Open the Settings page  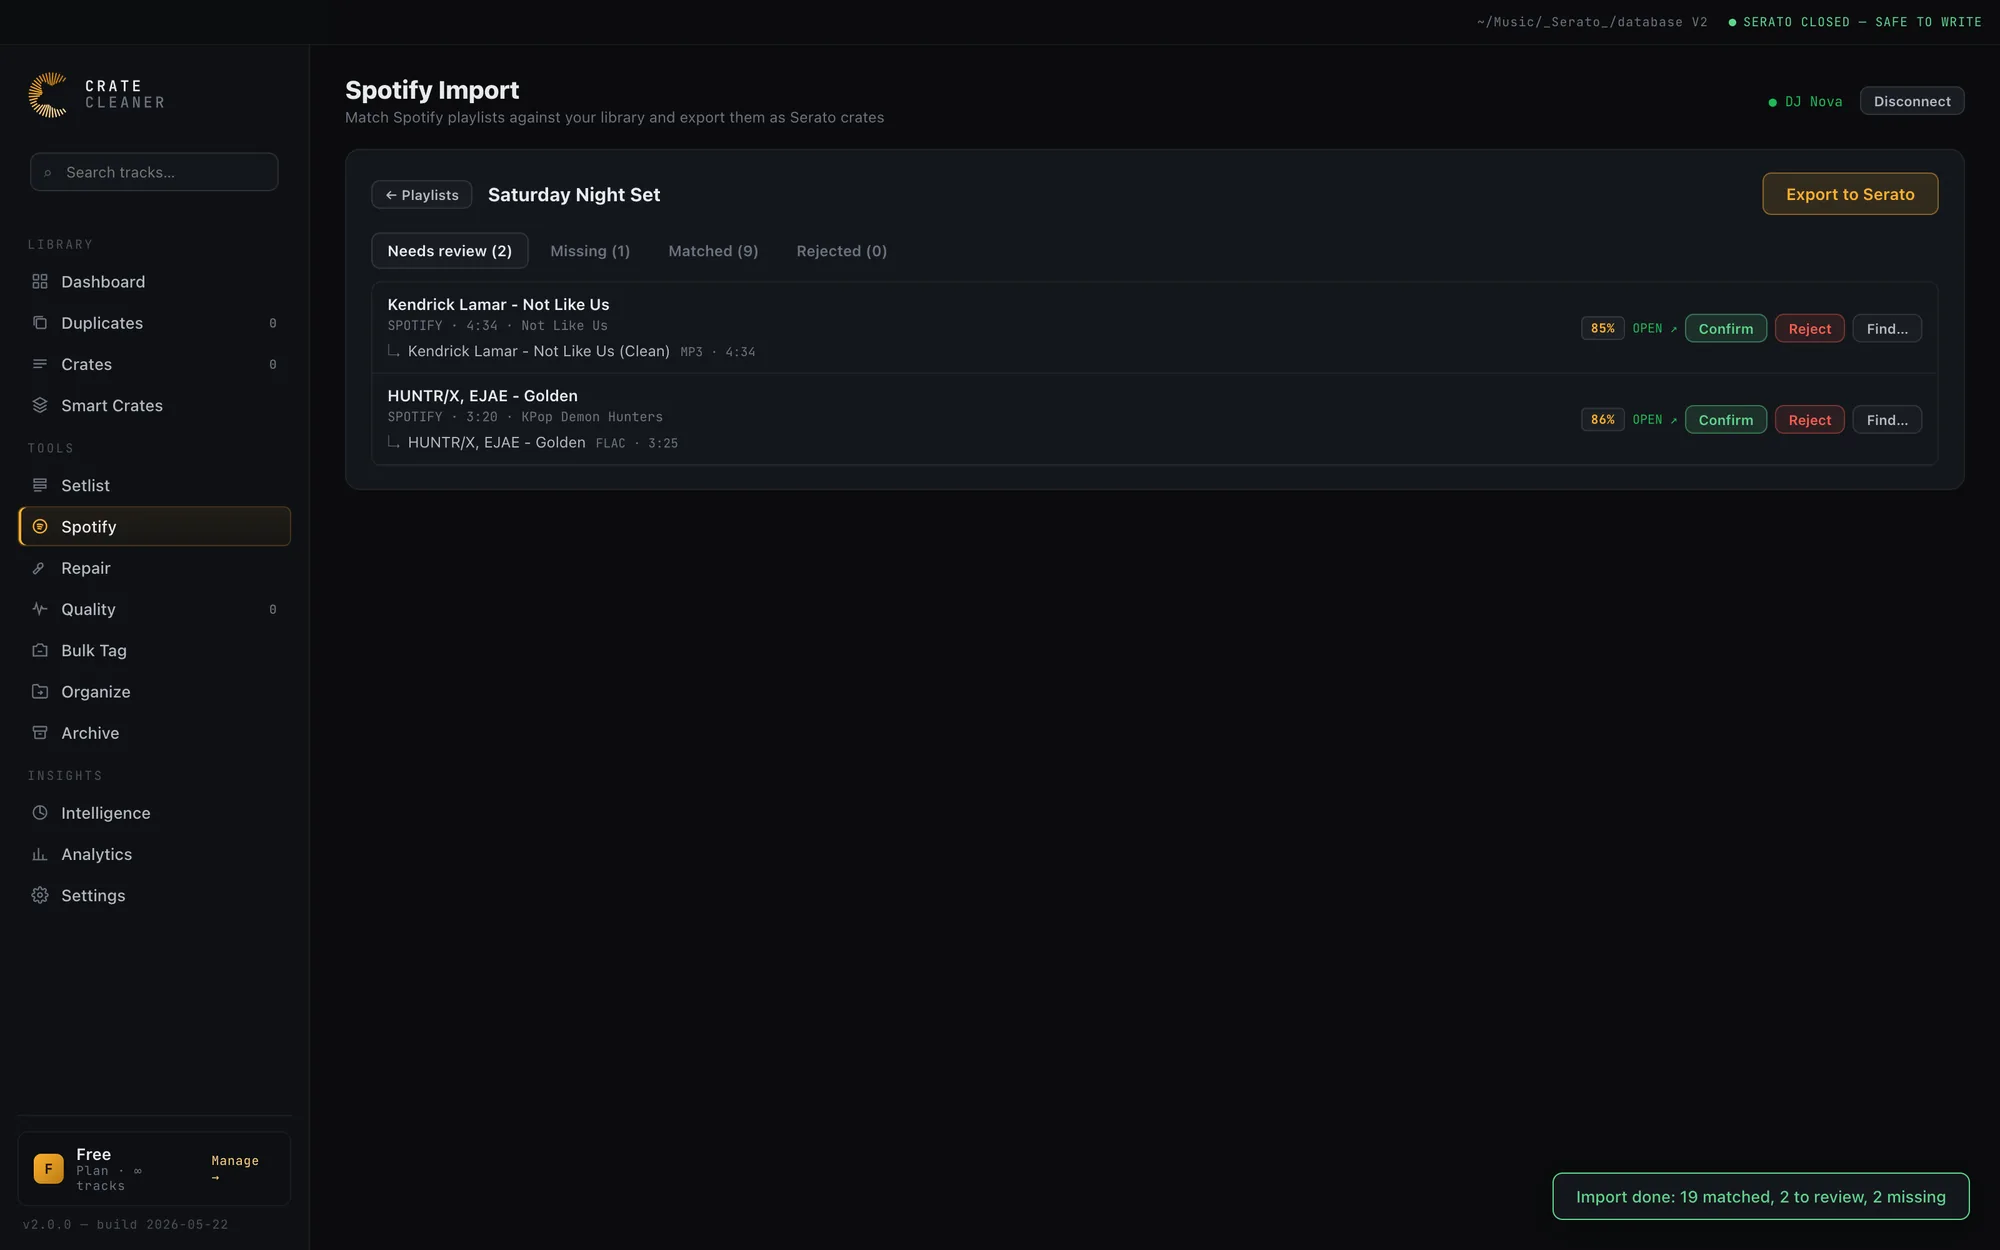pos(154,895)
